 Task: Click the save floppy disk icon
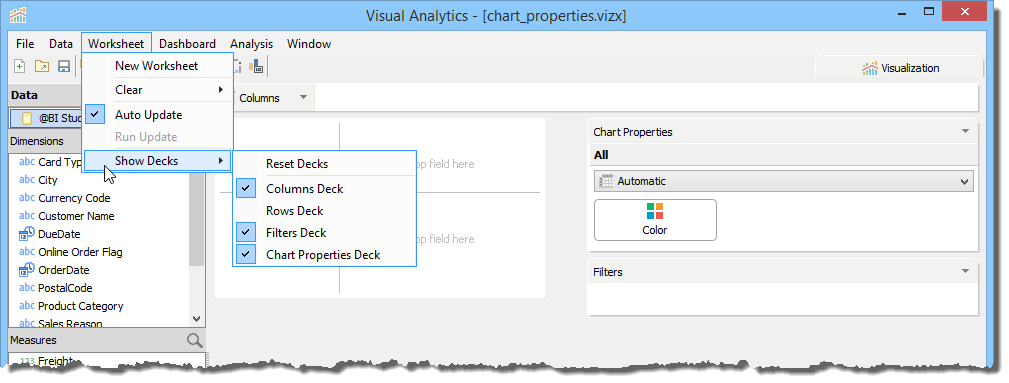click(64, 66)
